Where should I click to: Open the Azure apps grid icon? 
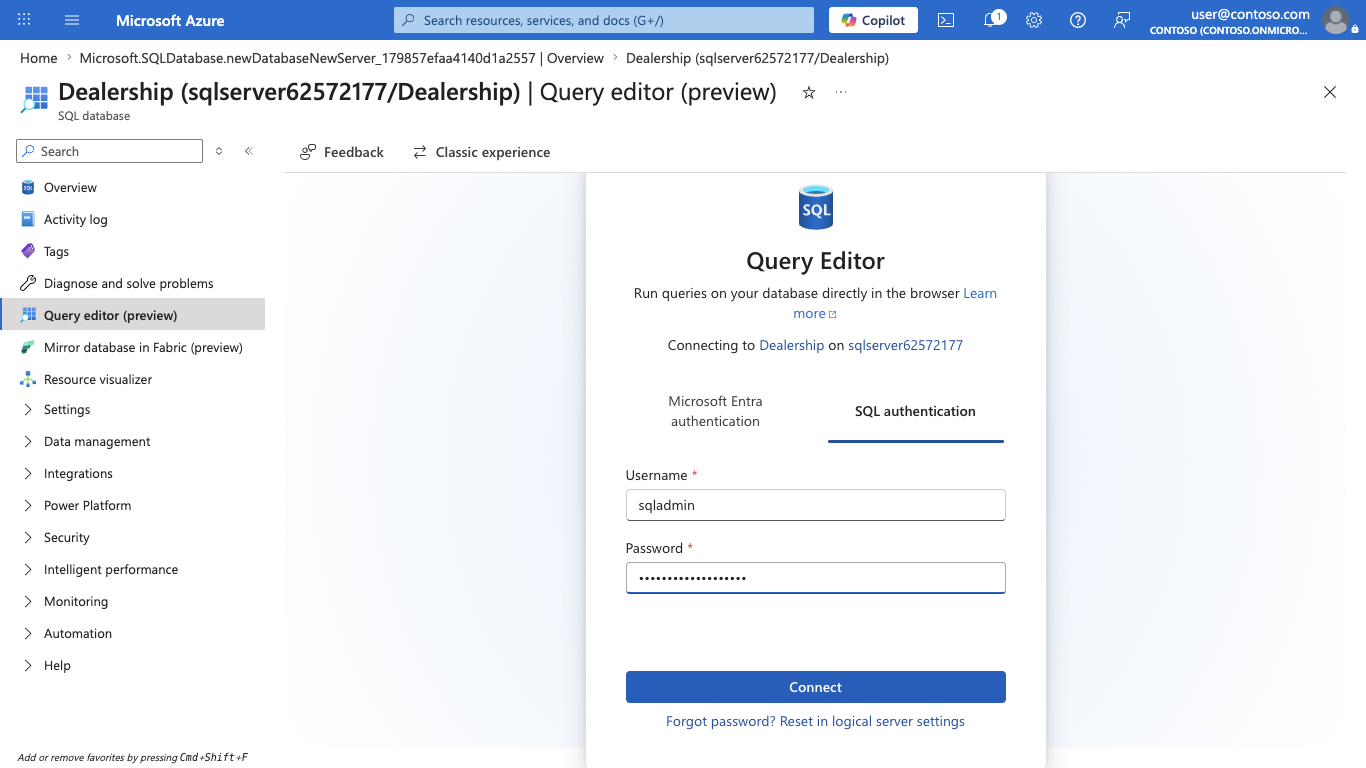[x=25, y=20]
